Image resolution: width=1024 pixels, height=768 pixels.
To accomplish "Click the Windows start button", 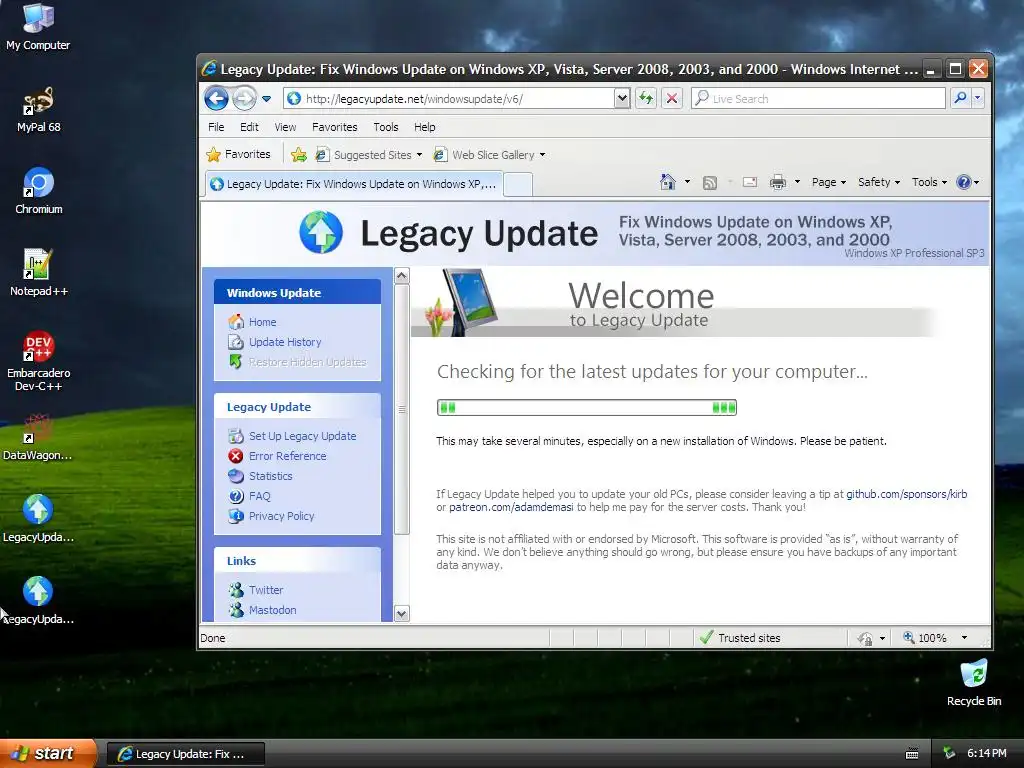I will (x=48, y=753).
